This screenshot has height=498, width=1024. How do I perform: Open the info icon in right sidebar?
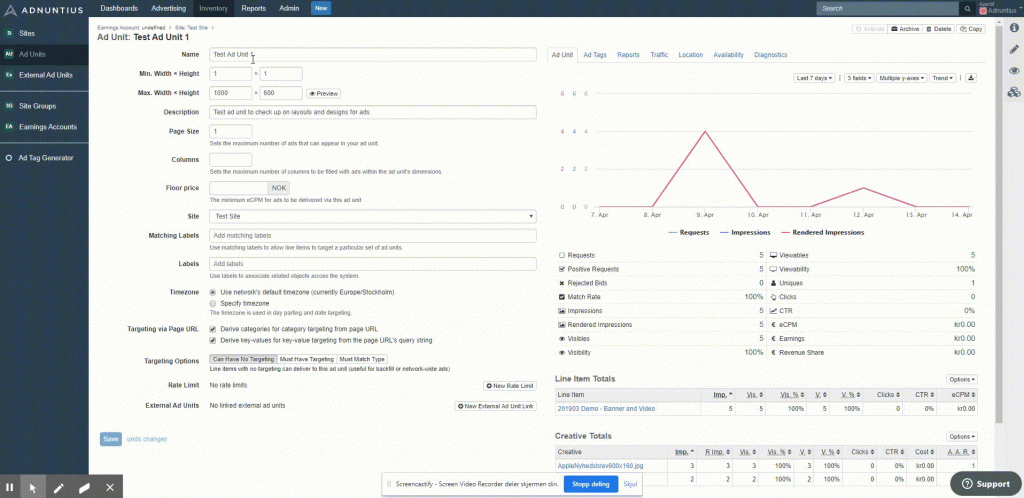1014,27
